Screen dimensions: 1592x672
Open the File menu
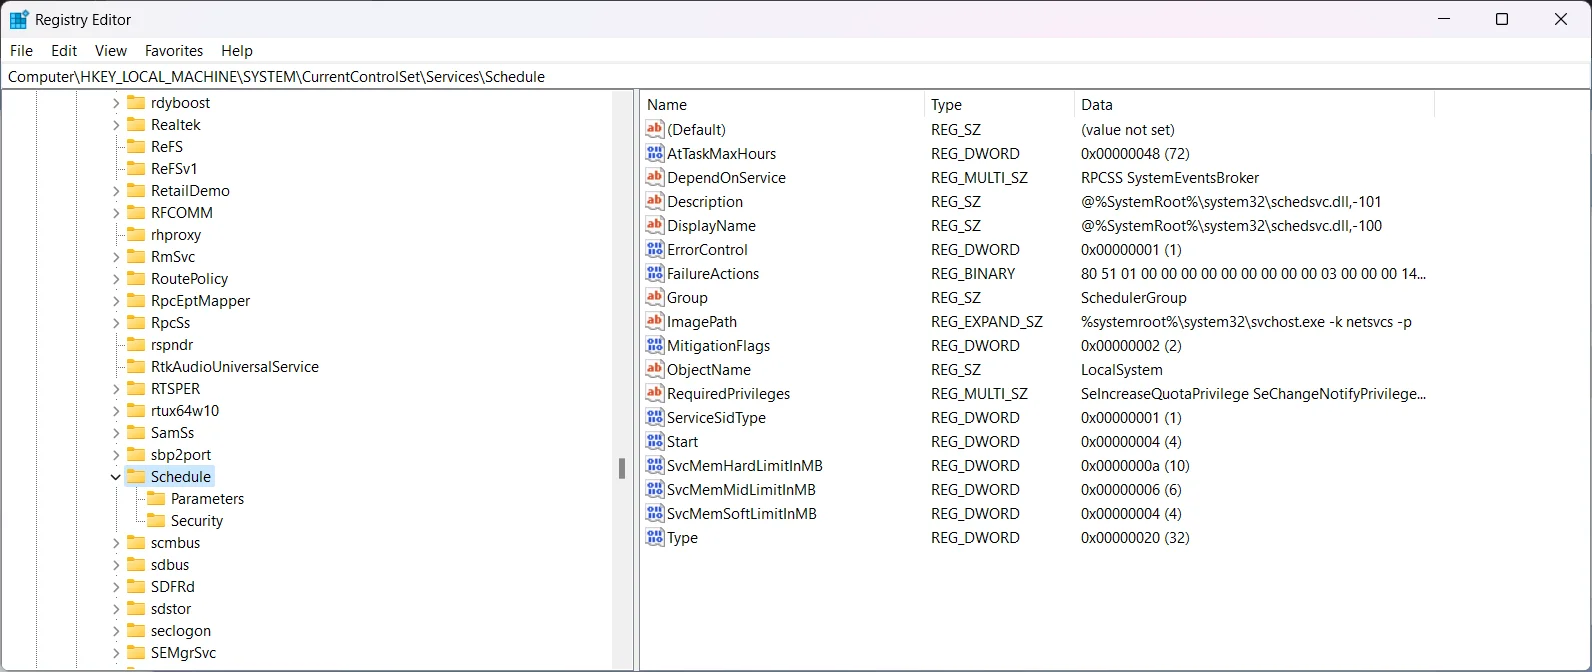tap(21, 50)
